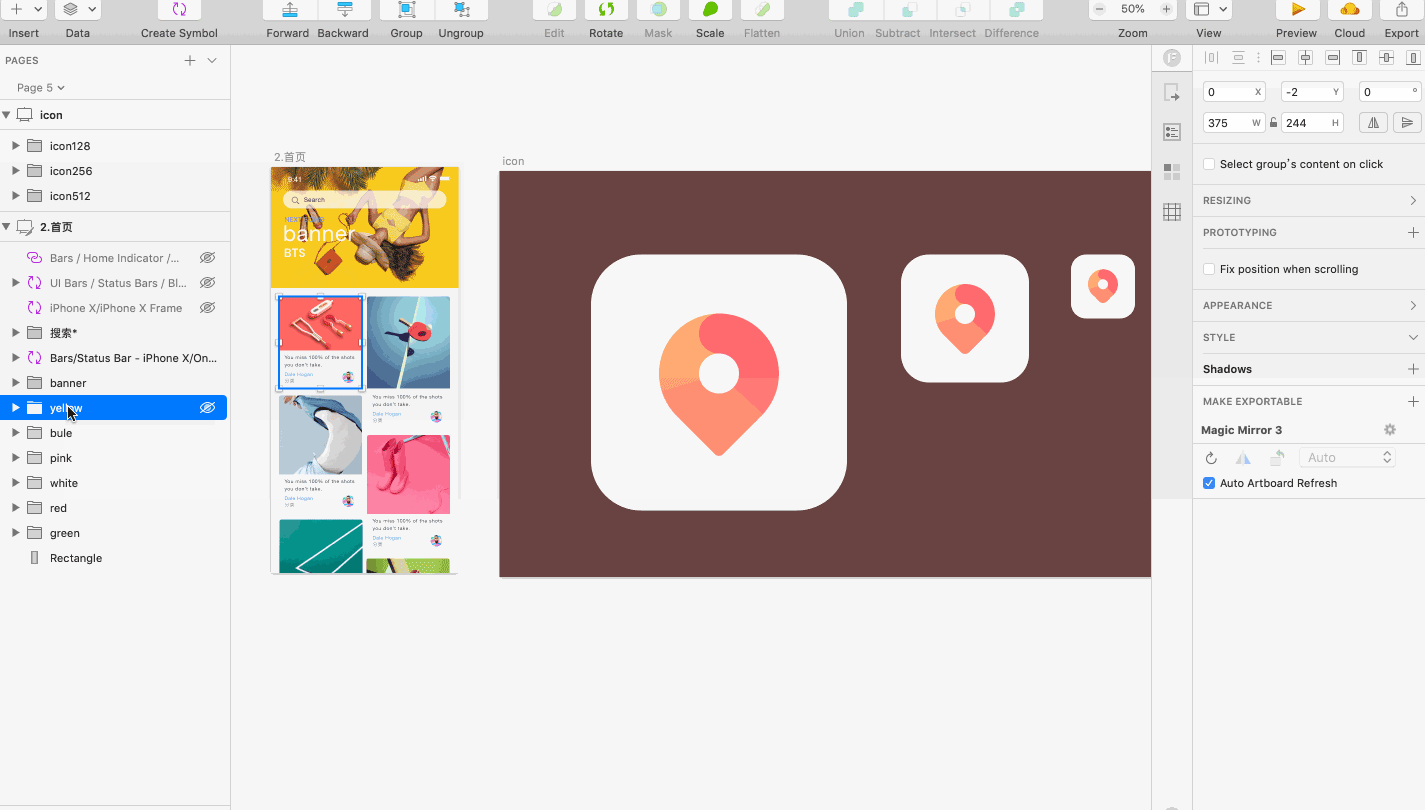Enable Fix position when scrolling

[1209, 269]
